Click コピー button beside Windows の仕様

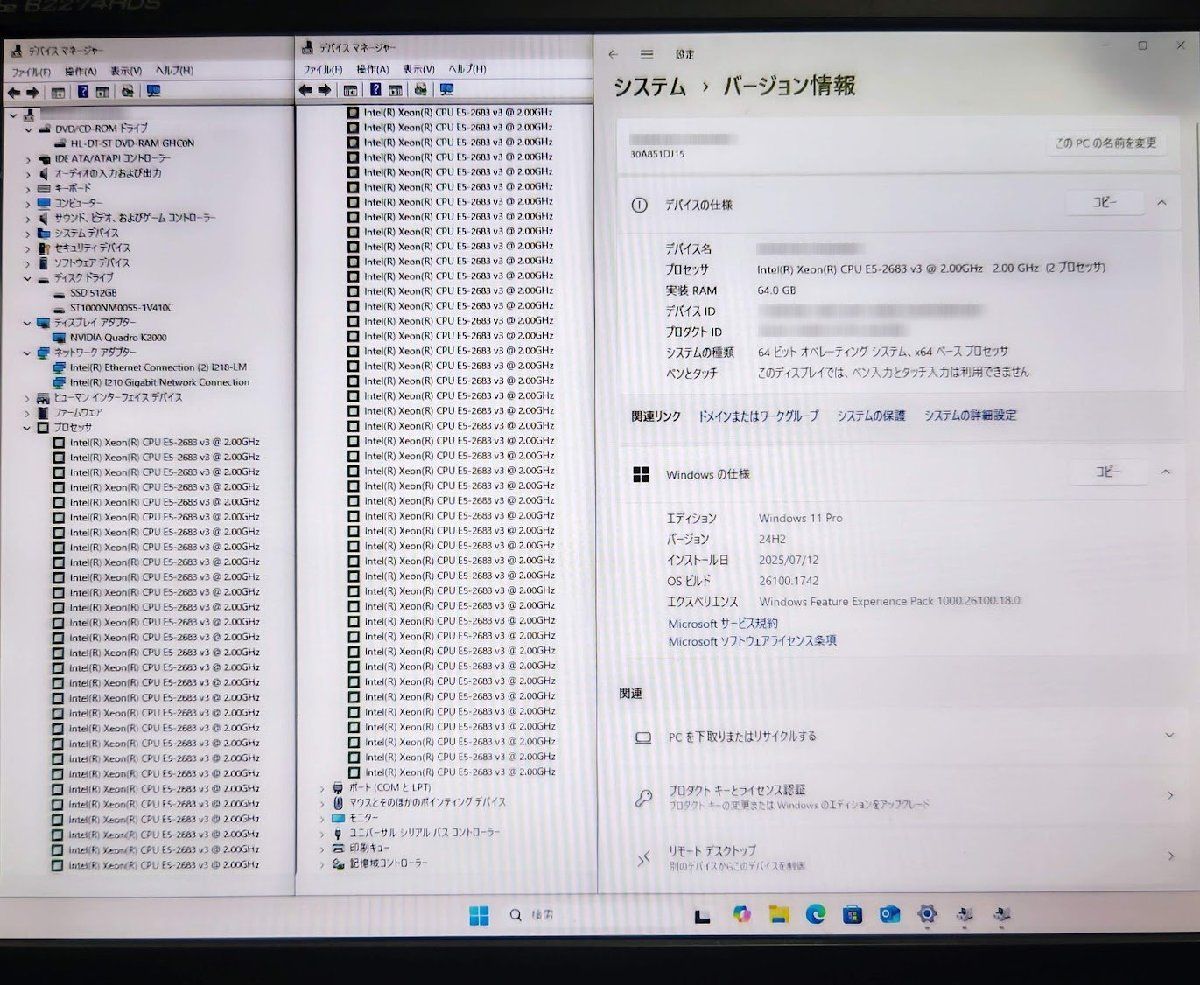(1108, 472)
